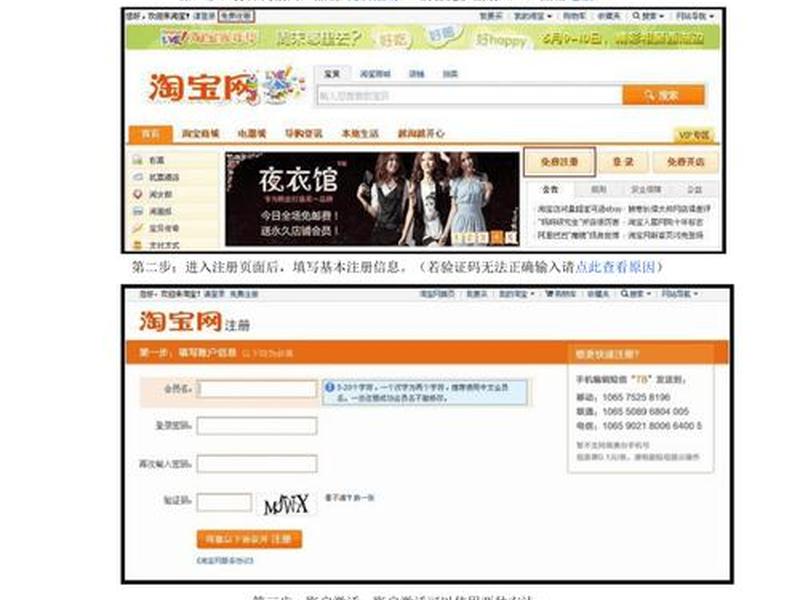This screenshot has height=600, width=800.
Task: Click cart icon 购物车 on registration page
Action: tap(561, 294)
